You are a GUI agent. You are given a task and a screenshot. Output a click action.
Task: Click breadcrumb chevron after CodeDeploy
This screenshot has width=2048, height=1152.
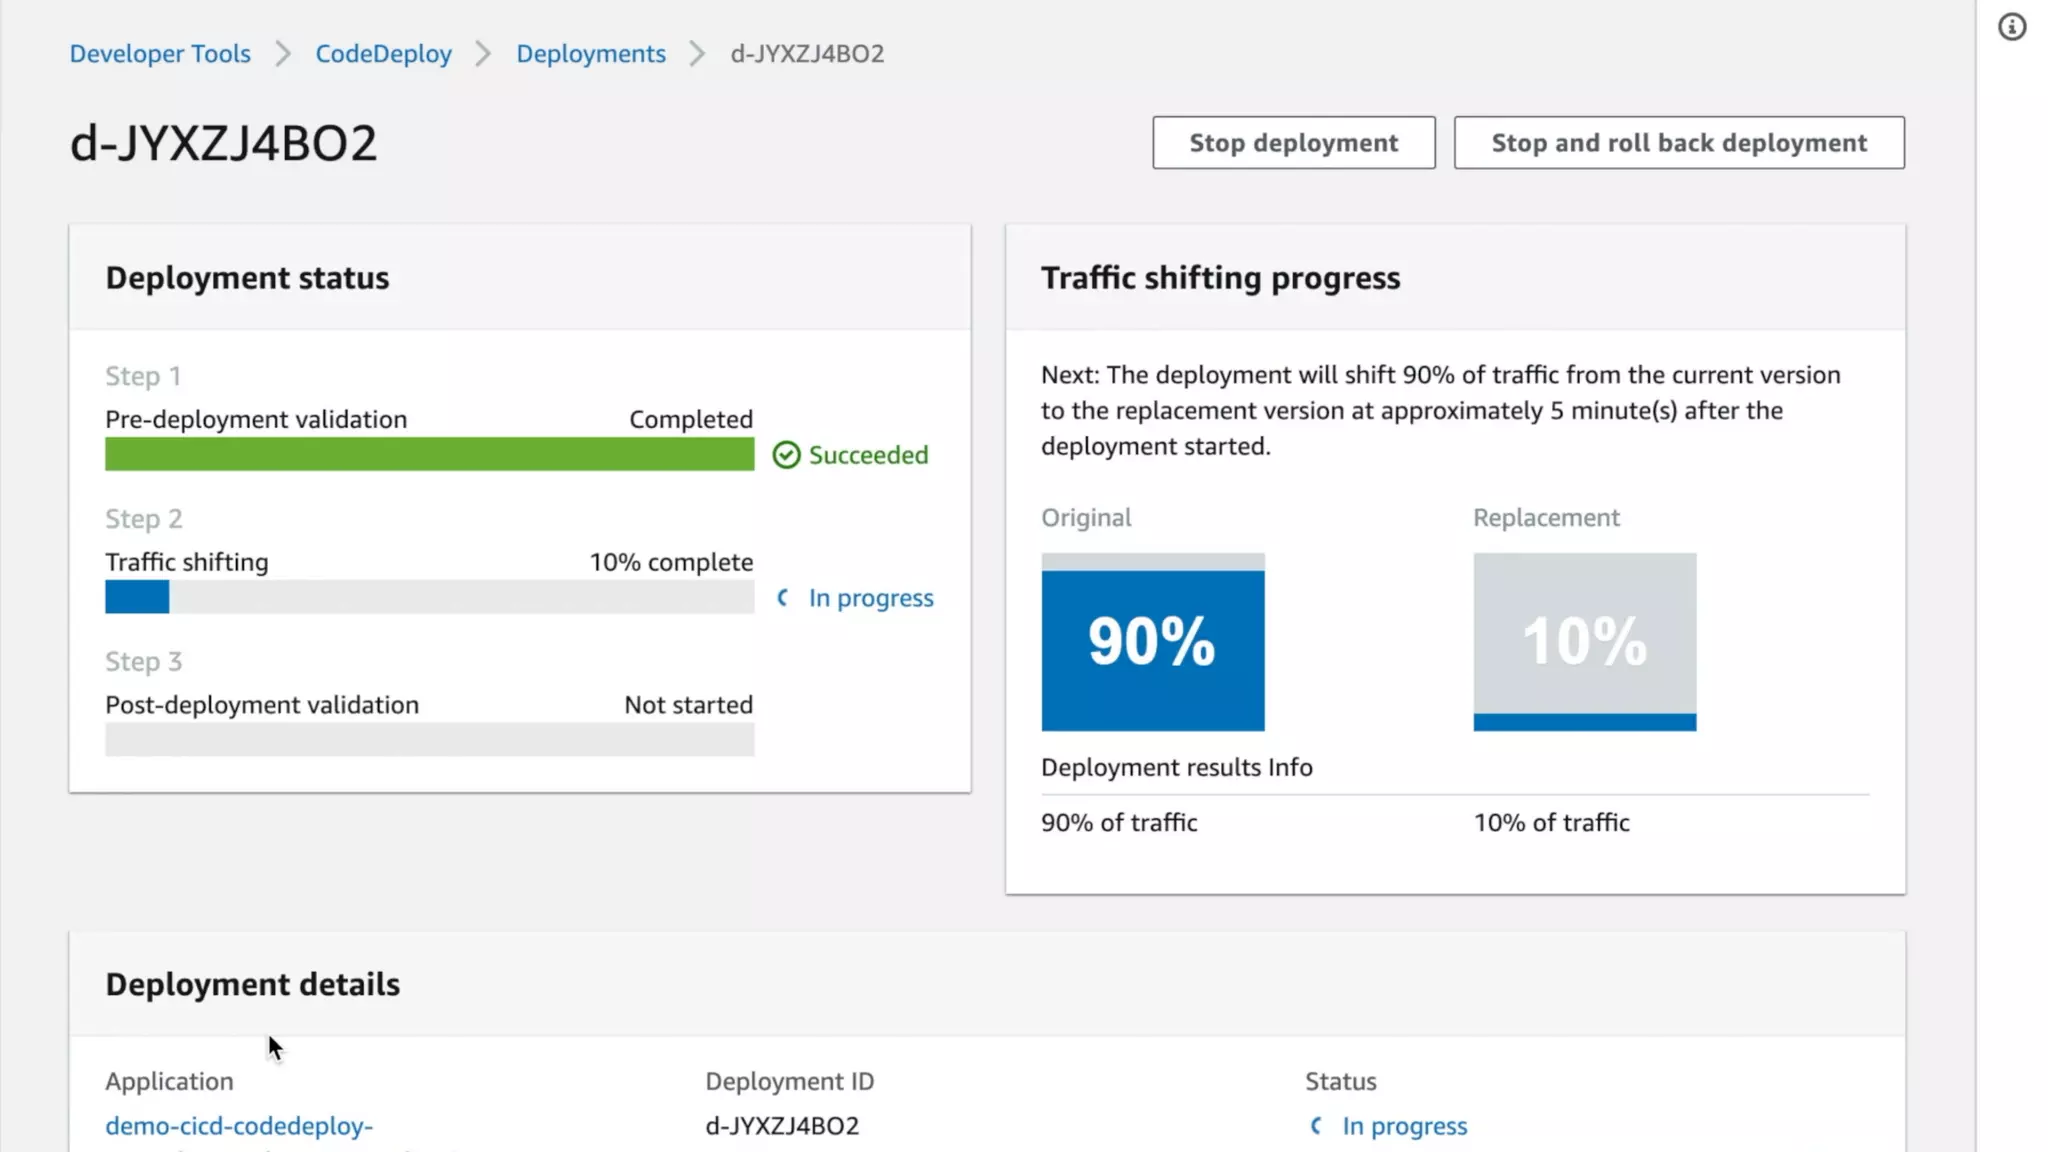point(483,54)
